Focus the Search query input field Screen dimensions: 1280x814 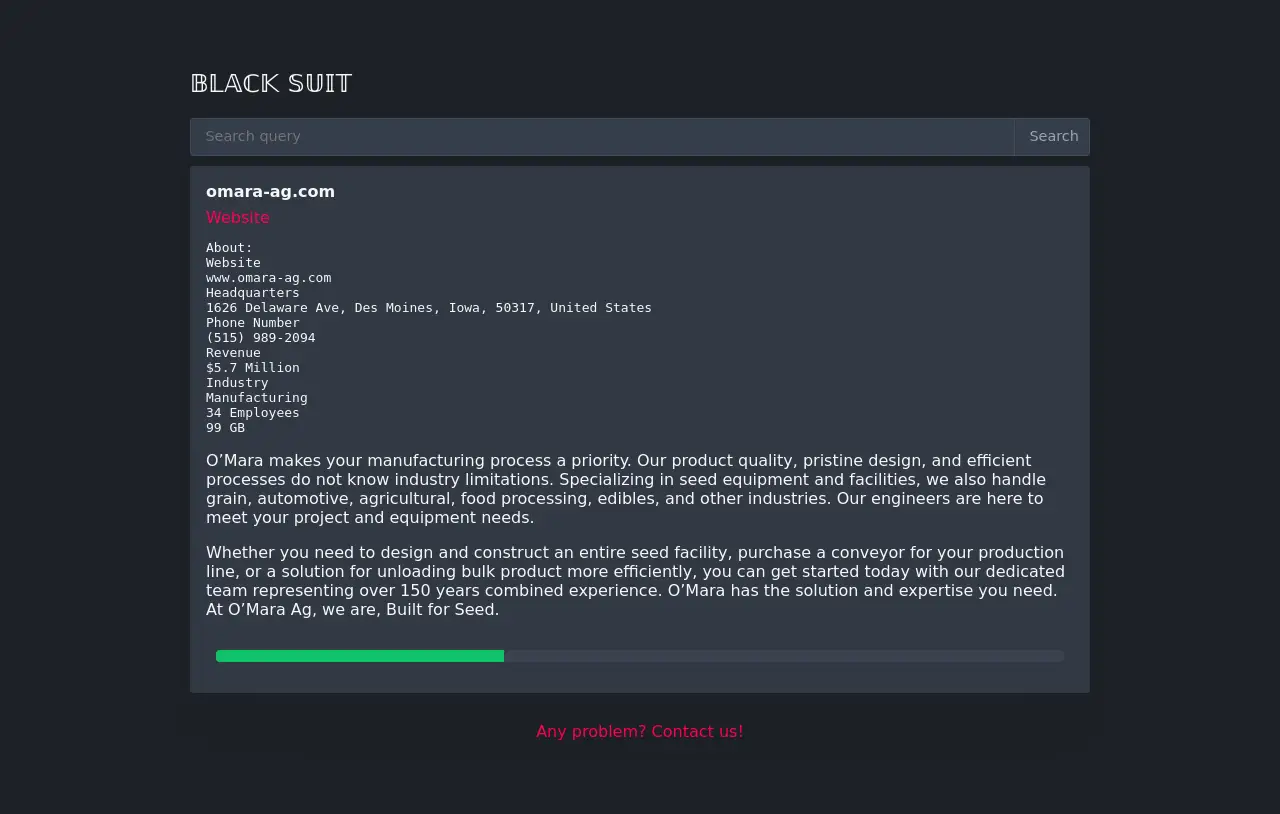click(601, 137)
